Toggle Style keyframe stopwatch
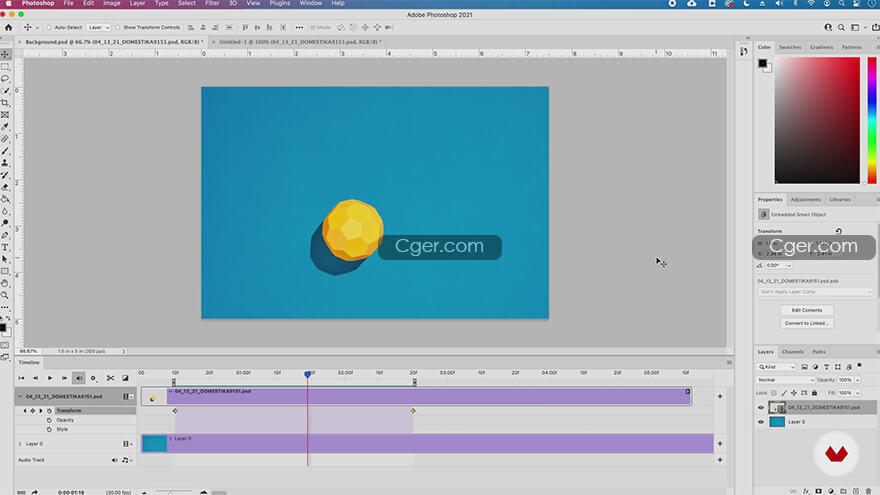 [x=49, y=429]
